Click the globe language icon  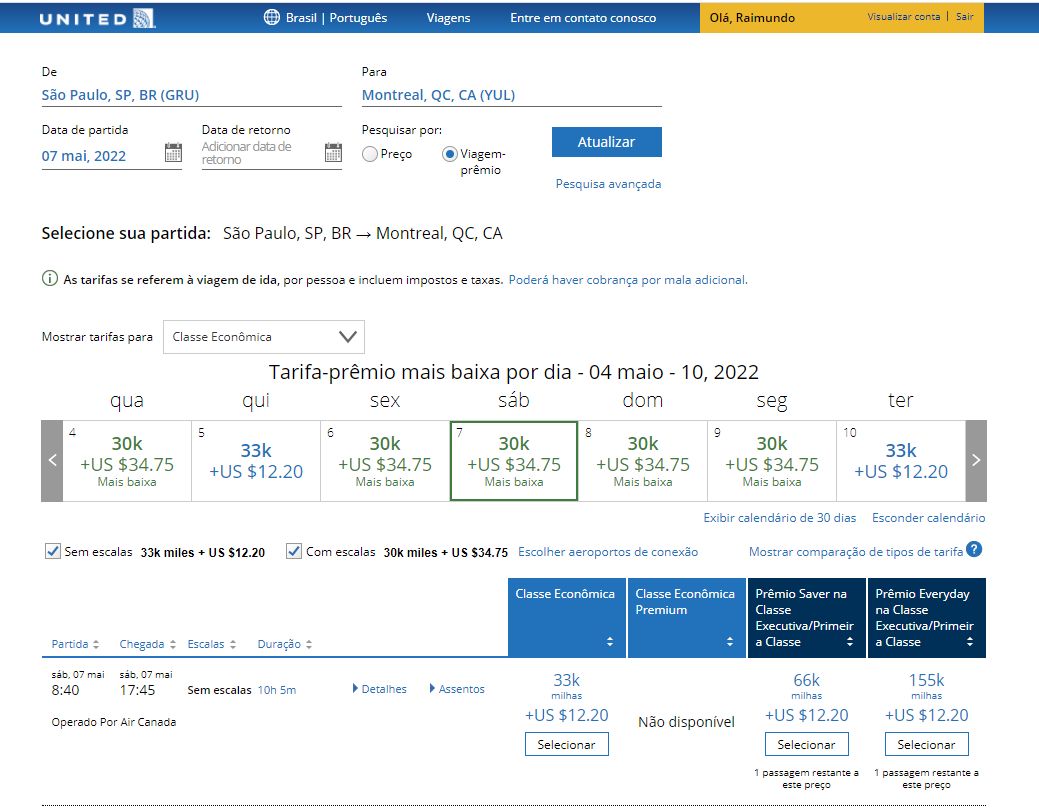(x=272, y=17)
